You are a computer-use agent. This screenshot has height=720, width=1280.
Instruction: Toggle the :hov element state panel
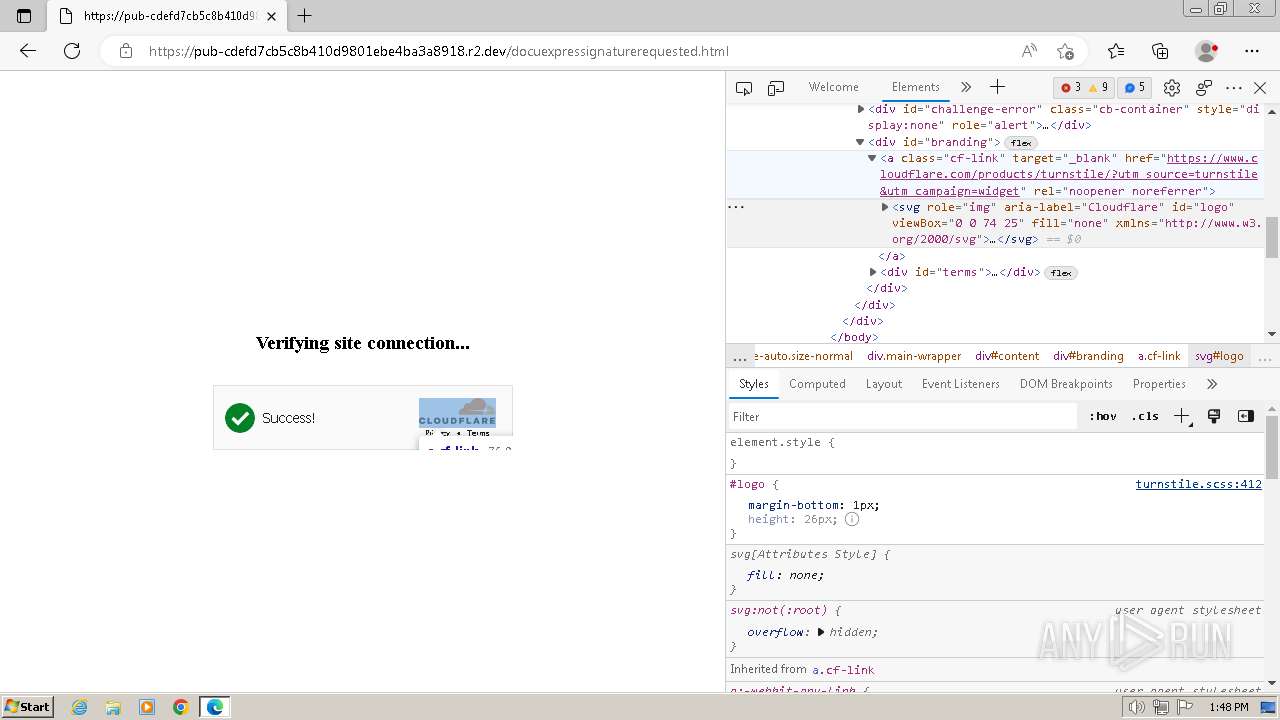(x=1103, y=416)
